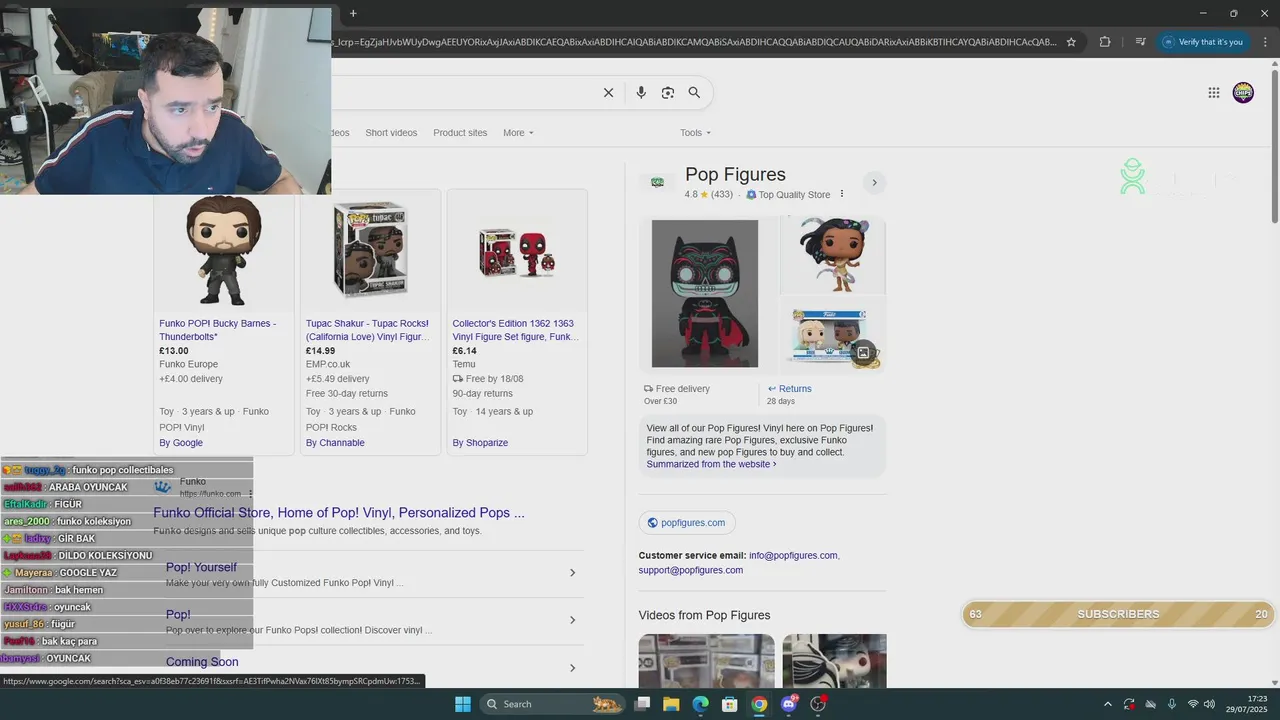The image size is (1280, 720).
Task: Open Collector's Edition 1362 1363 product link
Action: coord(515,330)
